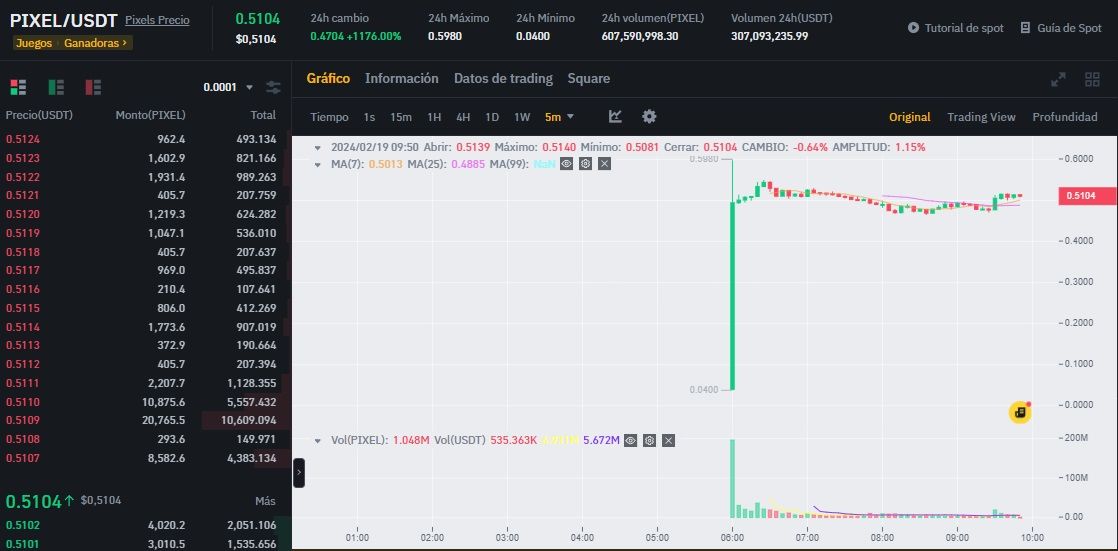The height and width of the screenshot is (551, 1118).
Task: Show buy orders only view icon
Action: 56,87
